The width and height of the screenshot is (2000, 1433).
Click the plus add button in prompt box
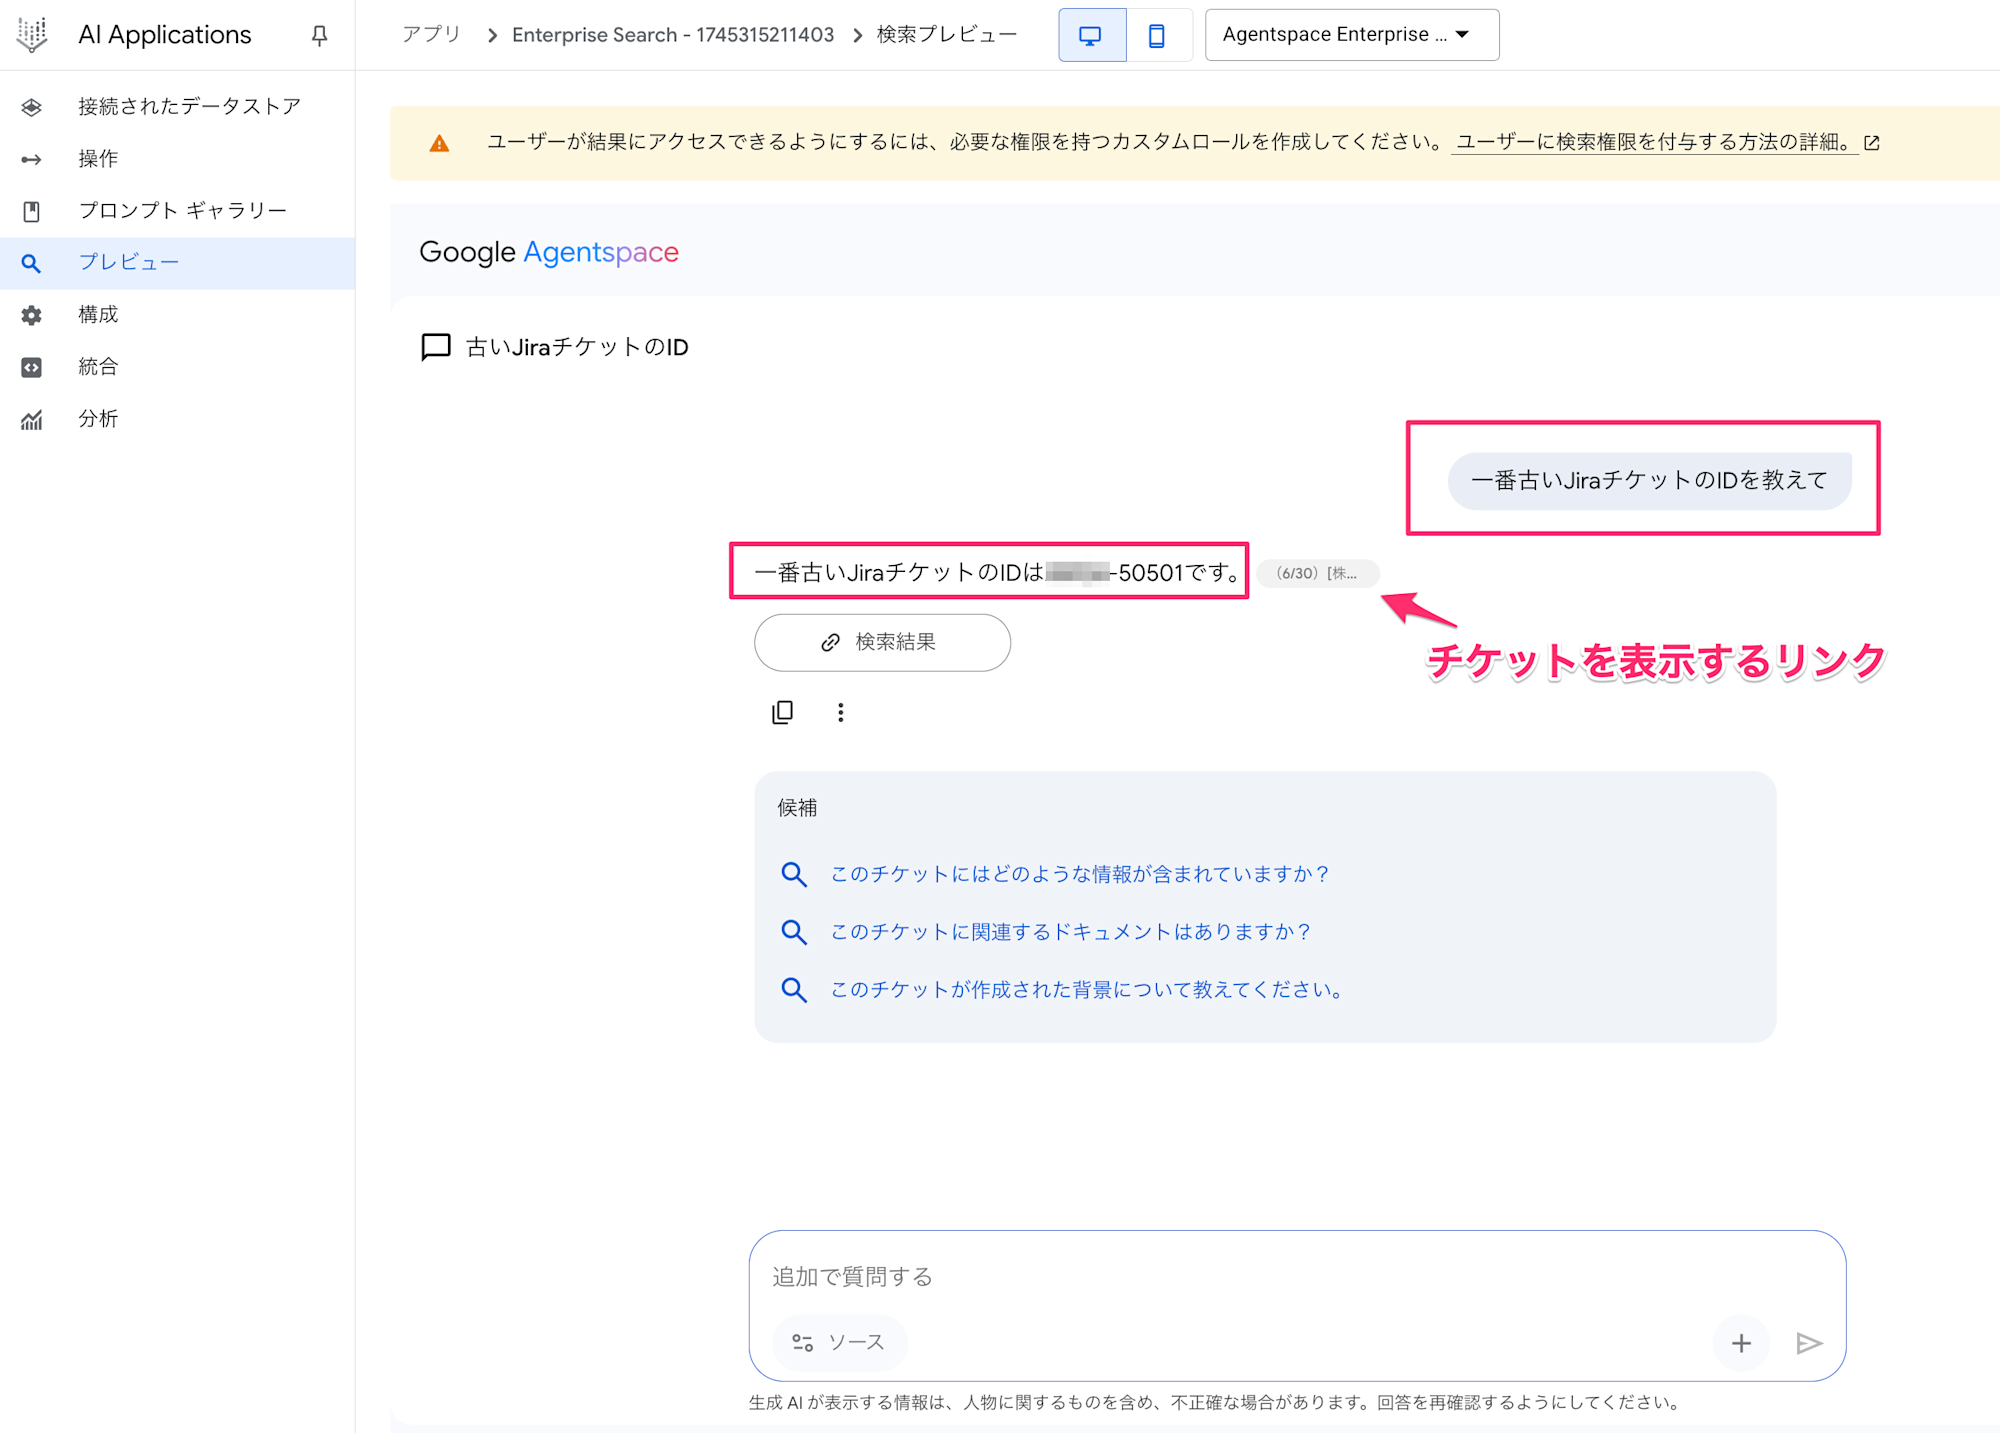click(x=1741, y=1343)
